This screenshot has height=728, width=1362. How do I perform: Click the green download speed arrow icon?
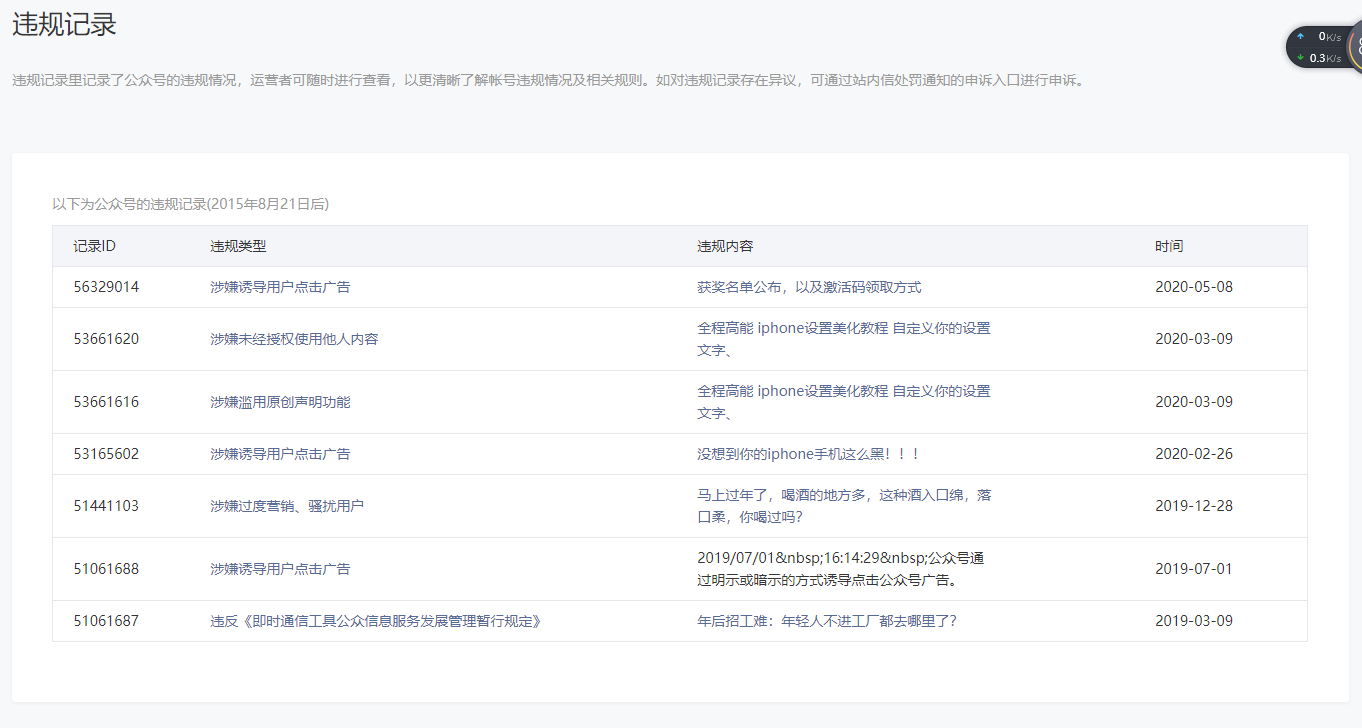(1301, 58)
